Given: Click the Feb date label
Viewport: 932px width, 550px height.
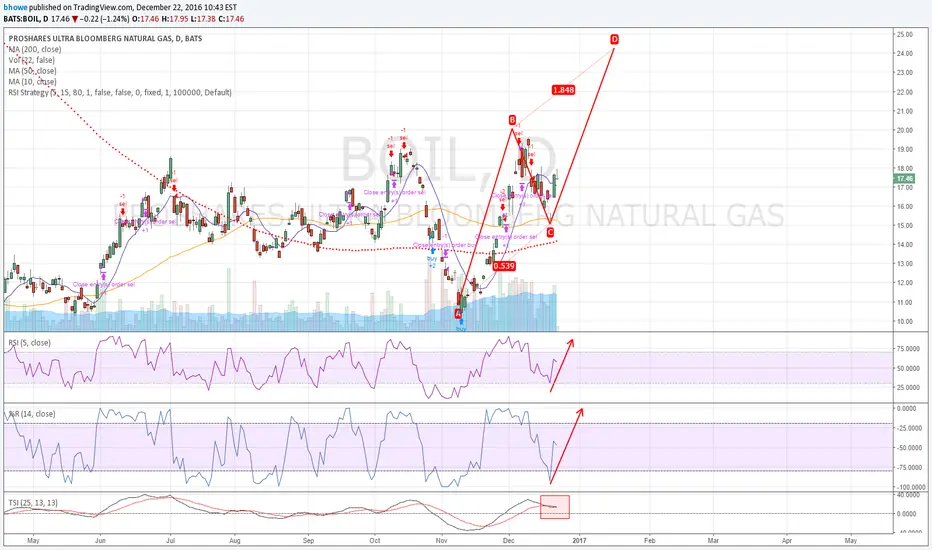Looking at the screenshot, I should [x=650, y=540].
